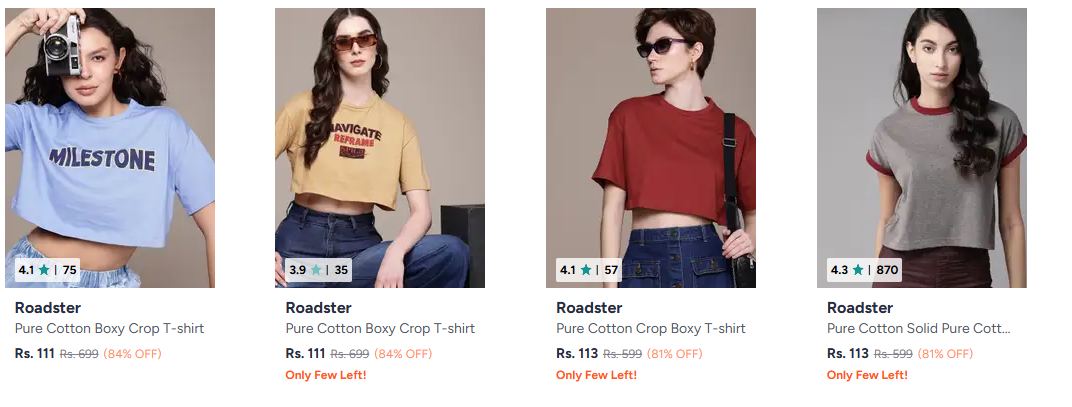Open the yellow Navigate Reframe T-shirt image
1072x407 pixels.
tap(380, 148)
